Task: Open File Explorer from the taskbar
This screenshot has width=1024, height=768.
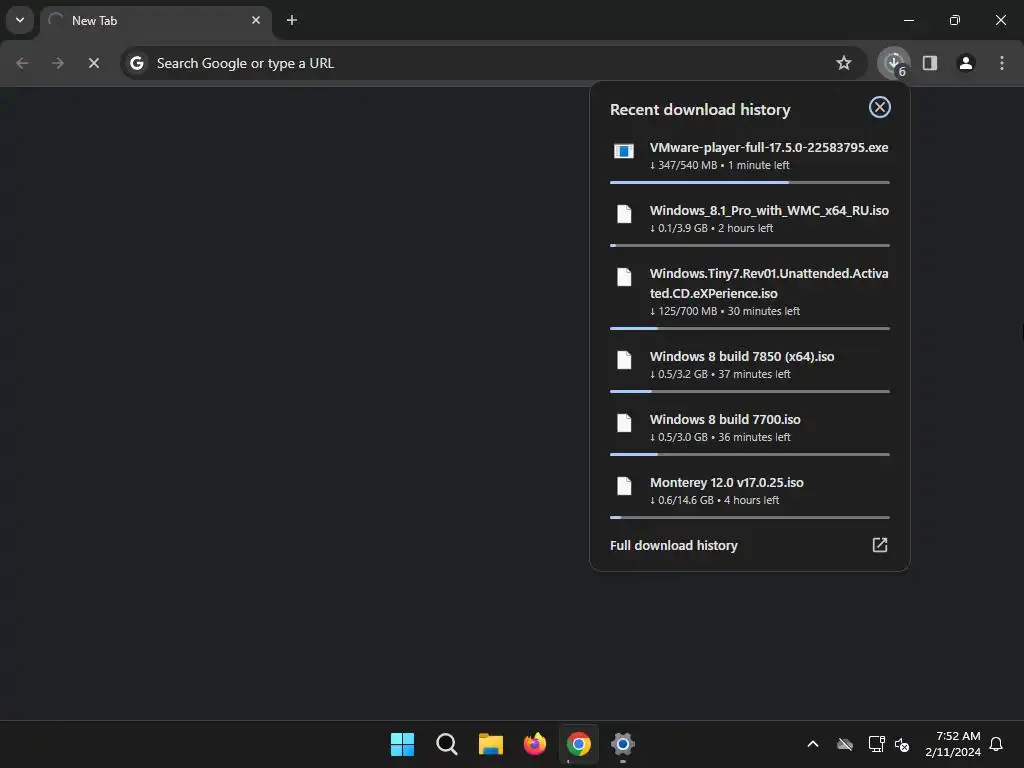Action: point(490,744)
